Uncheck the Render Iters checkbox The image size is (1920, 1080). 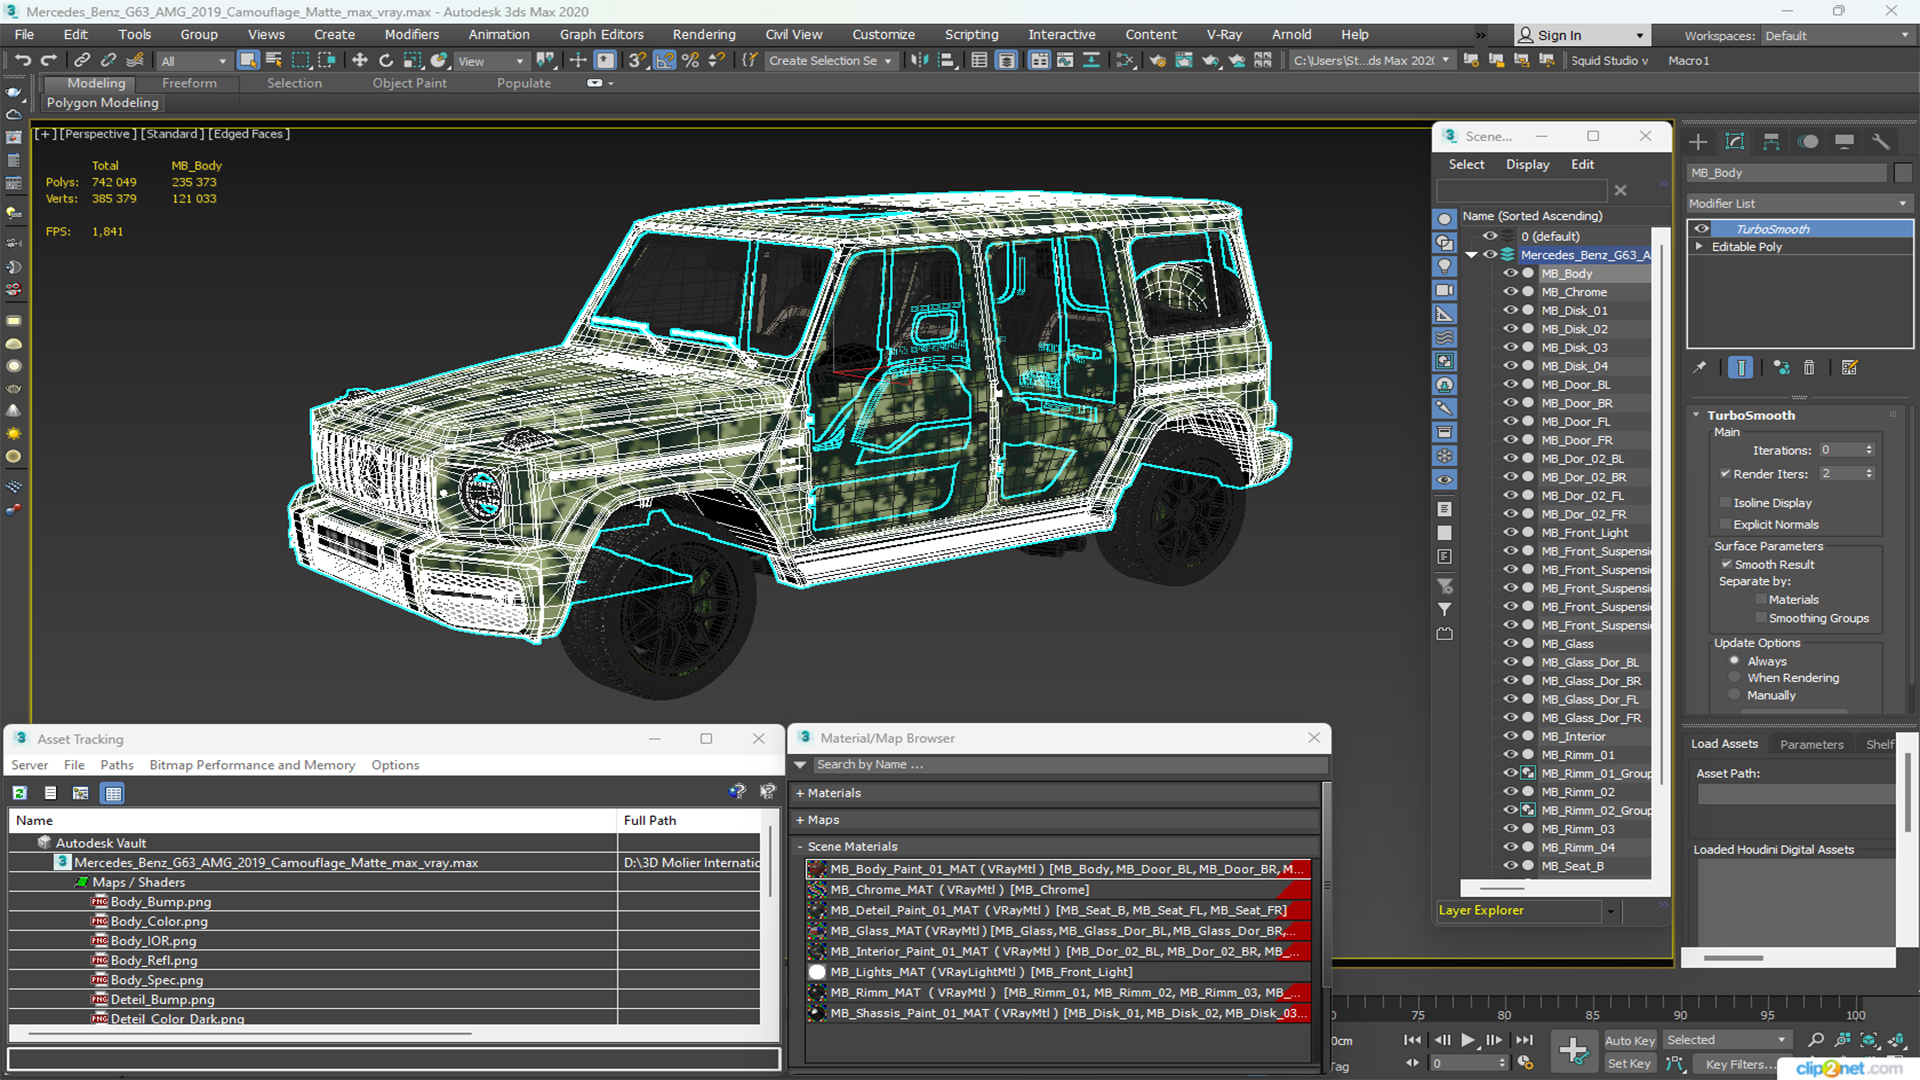point(1725,474)
